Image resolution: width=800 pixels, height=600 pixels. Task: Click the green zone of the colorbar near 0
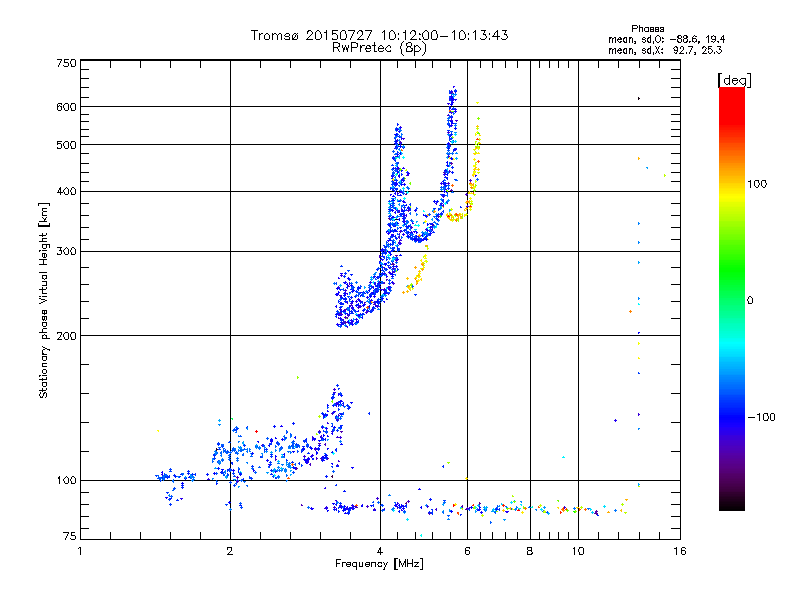[732, 288]
